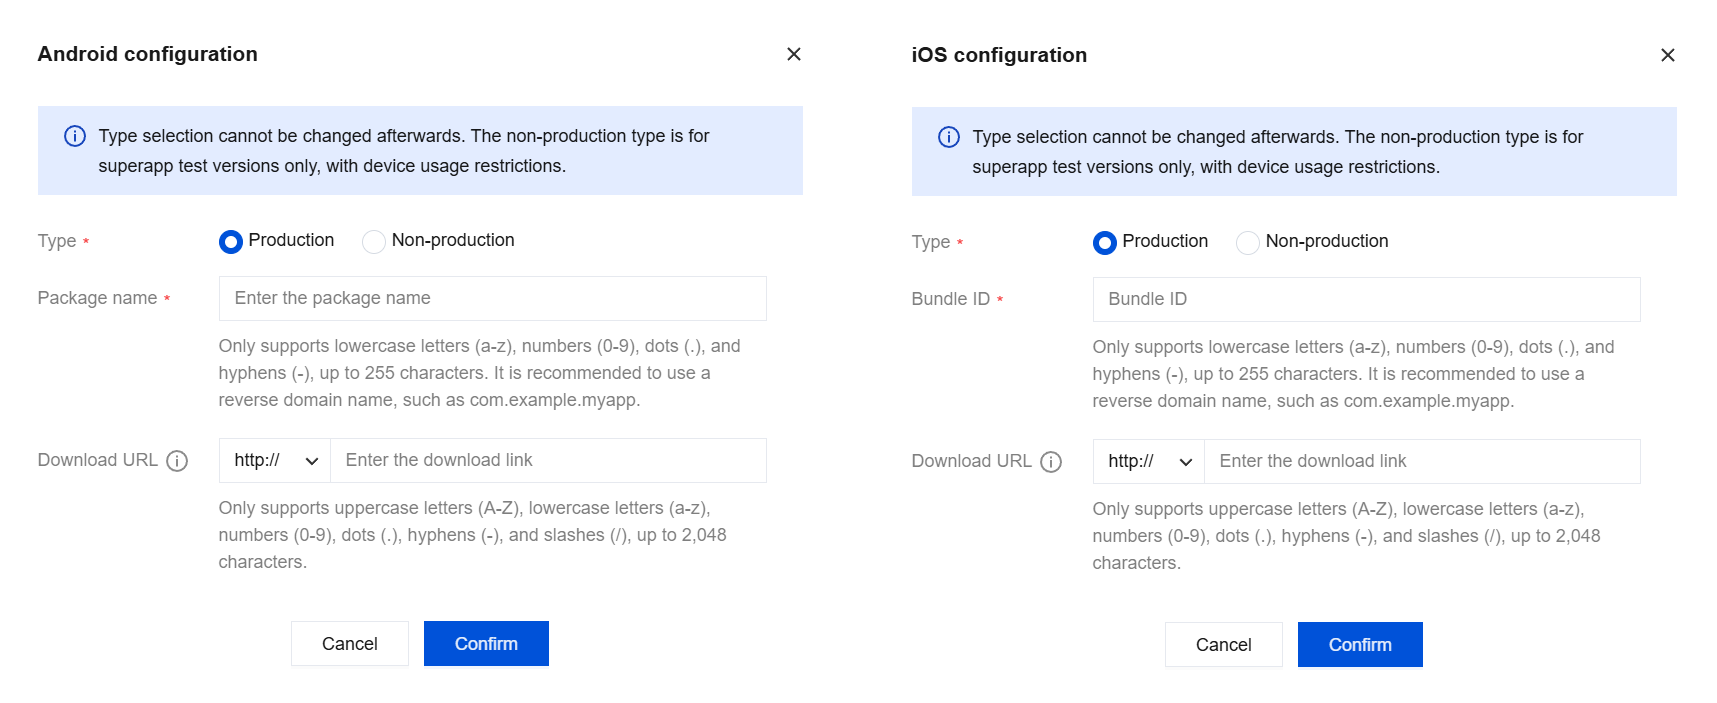Click the Android download link field
The width and height of the screenshot is (1717, 703).
(x=548, y=461)
